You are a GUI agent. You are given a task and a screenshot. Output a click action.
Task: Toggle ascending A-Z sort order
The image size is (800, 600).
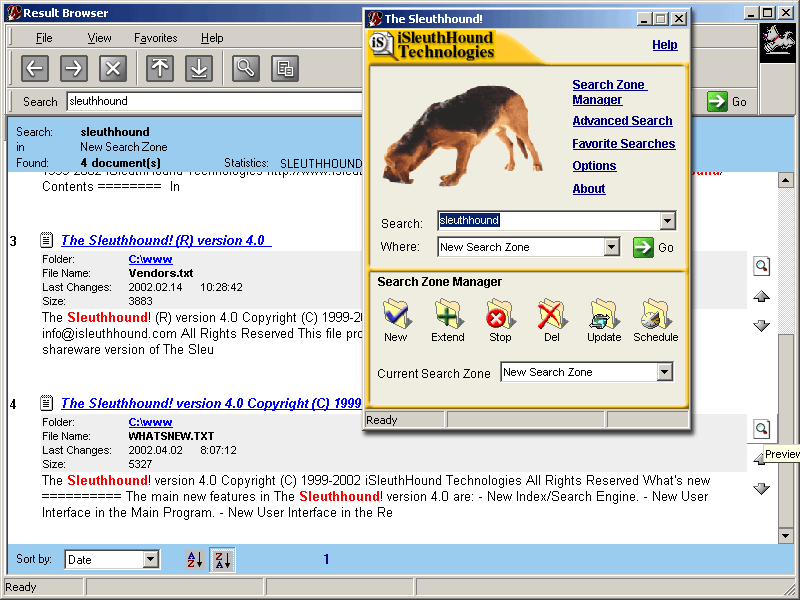(195, 560)
